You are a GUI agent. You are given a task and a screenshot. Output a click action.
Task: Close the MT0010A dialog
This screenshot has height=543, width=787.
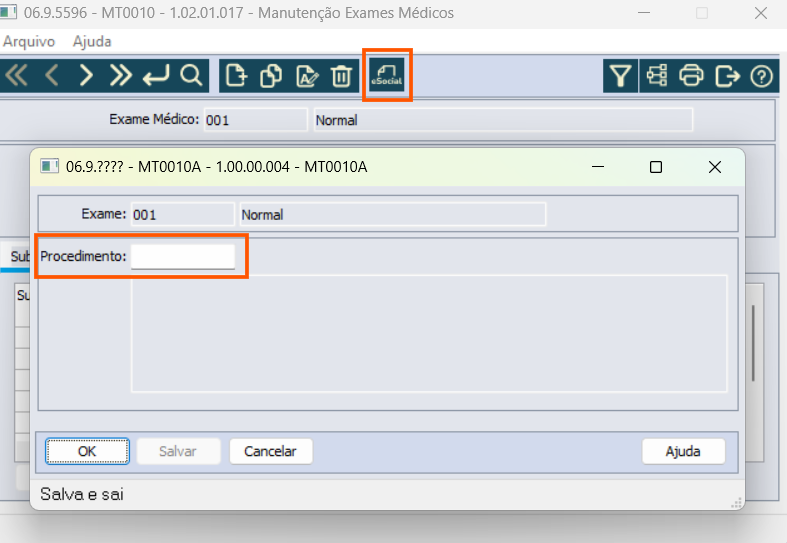715,167
